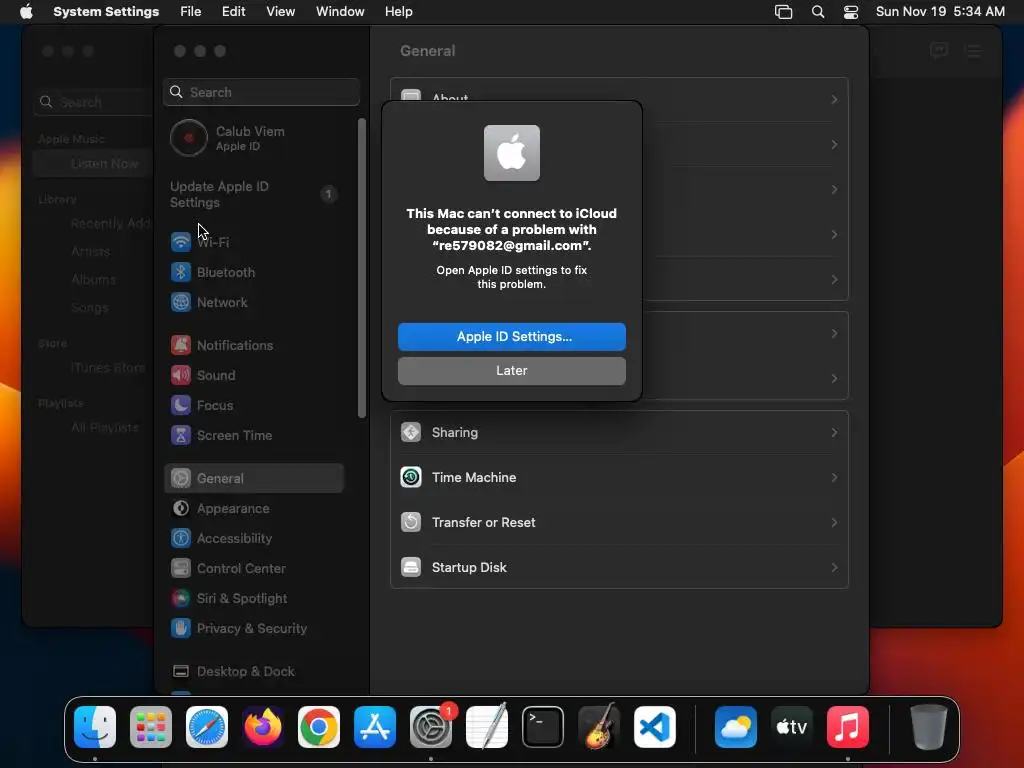
Task: Click System Settings icon in Dock
Action: coord(431,727)
